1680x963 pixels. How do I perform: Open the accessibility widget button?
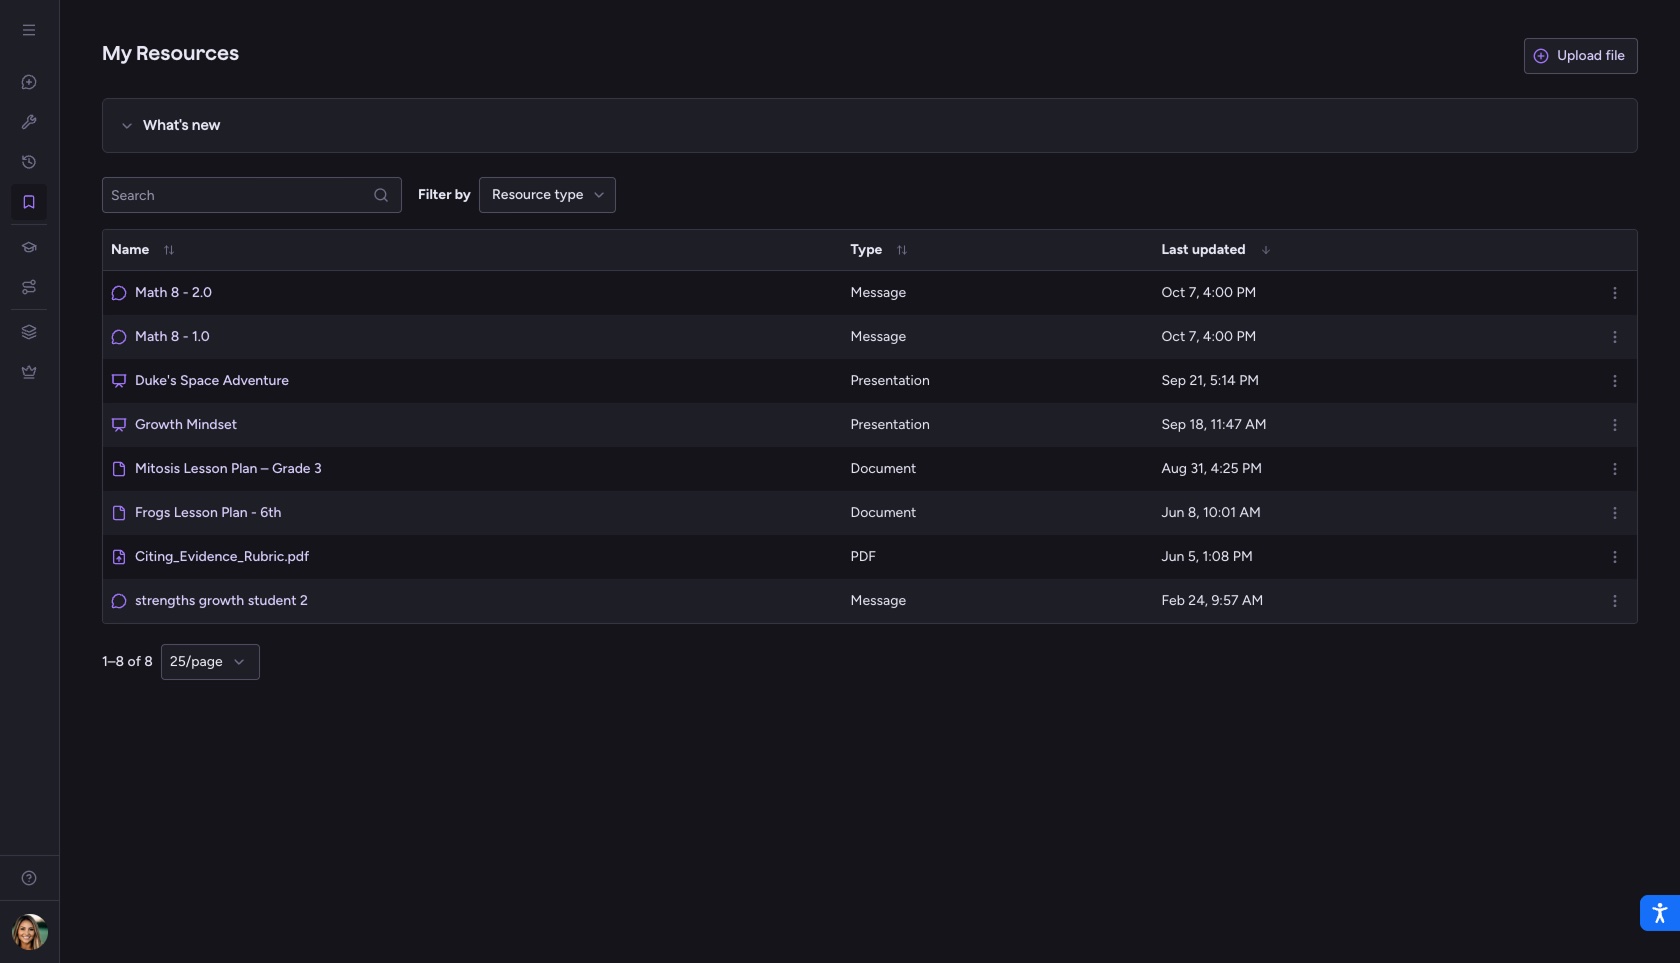pyautogui.click(x=1659, y=913)
